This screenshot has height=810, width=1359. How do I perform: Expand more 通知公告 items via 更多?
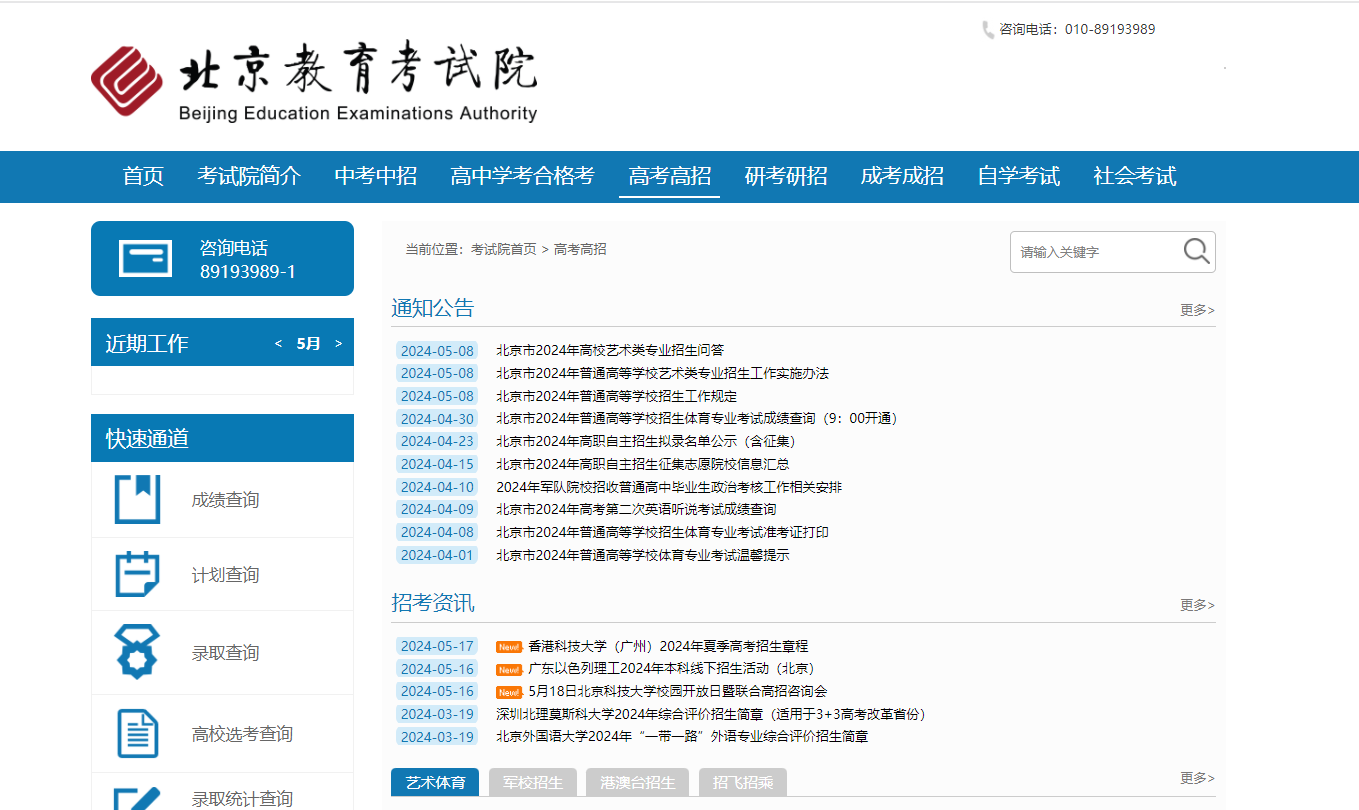coord(1196,310)
